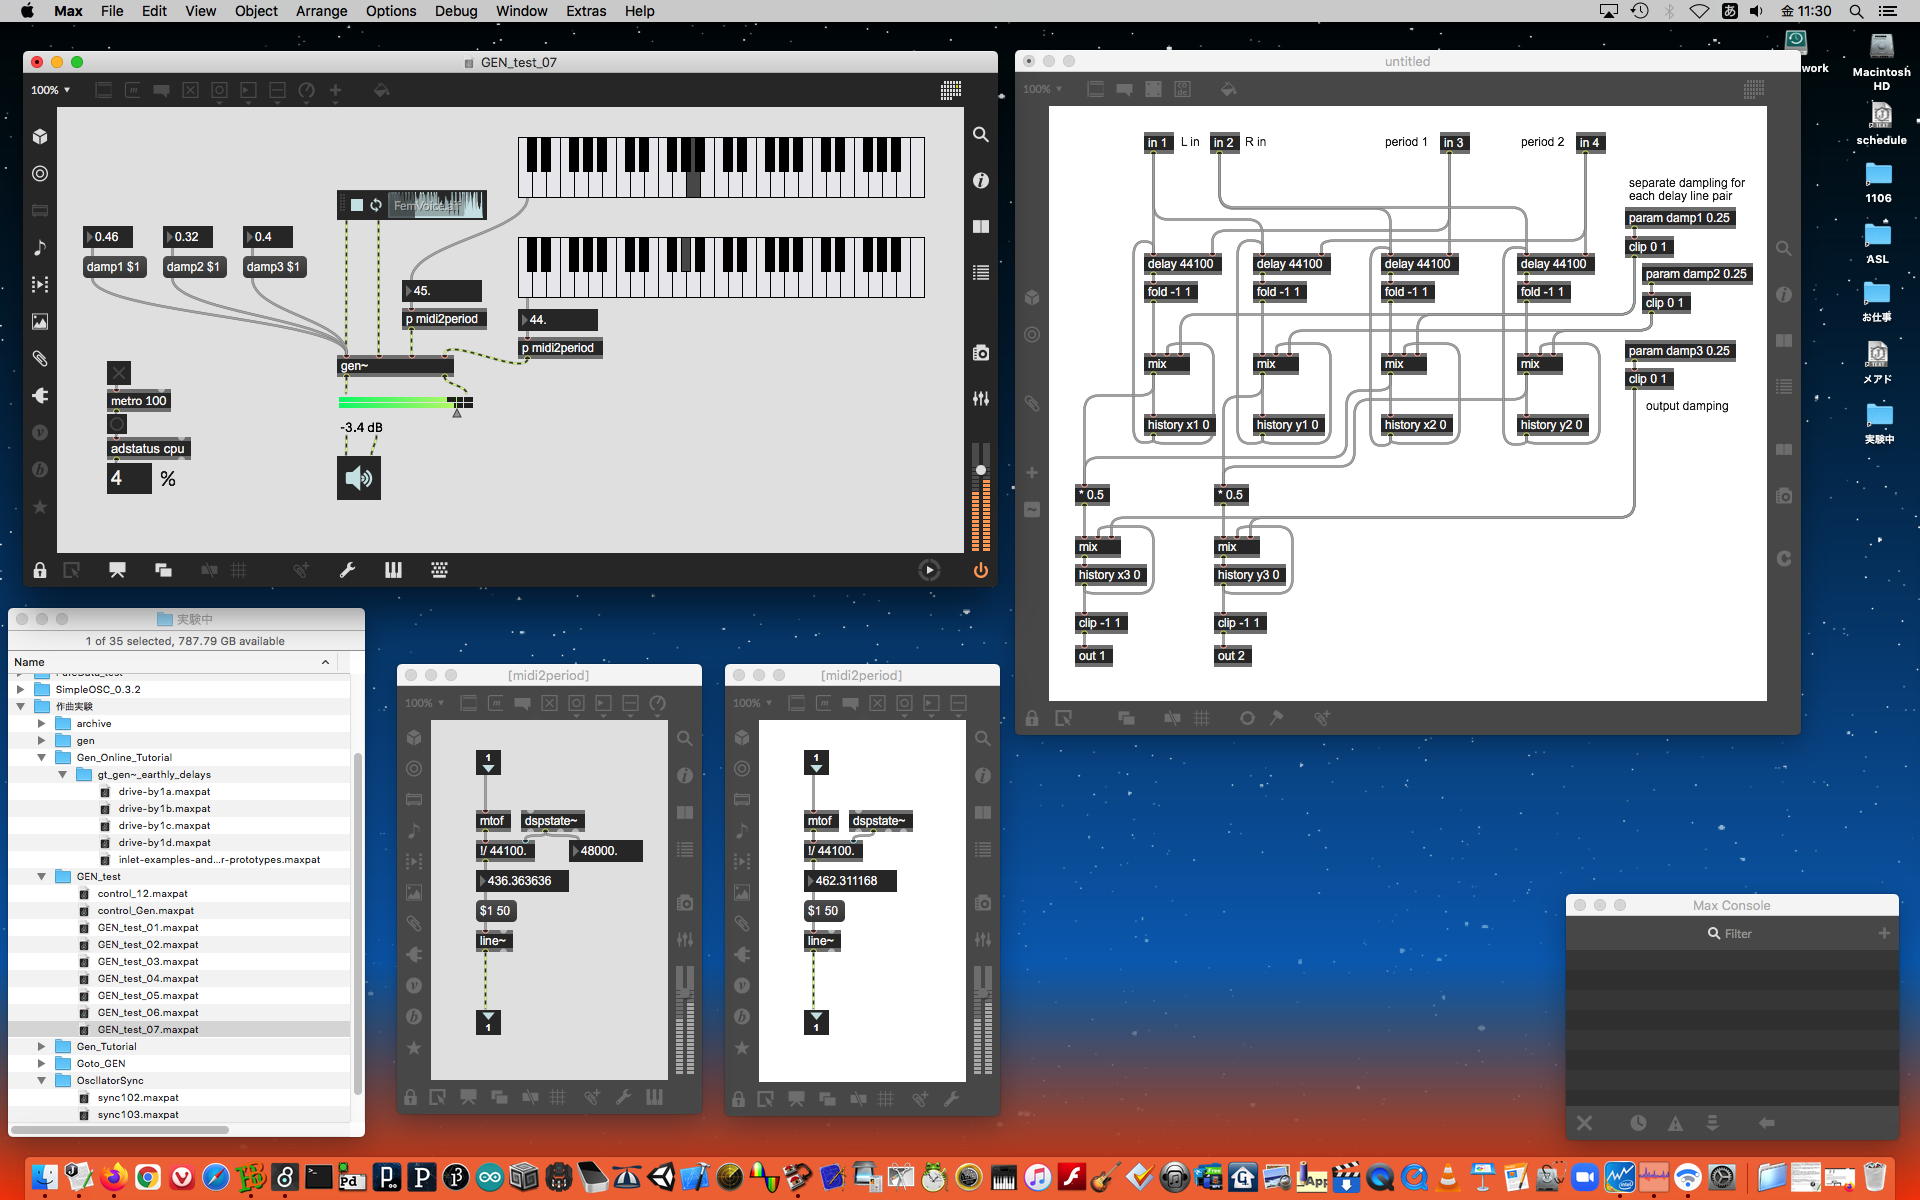This screenshot has width=1920, height=1200.
Task: Adjust the green gain slider below gen~
Action: click(400, 402)
